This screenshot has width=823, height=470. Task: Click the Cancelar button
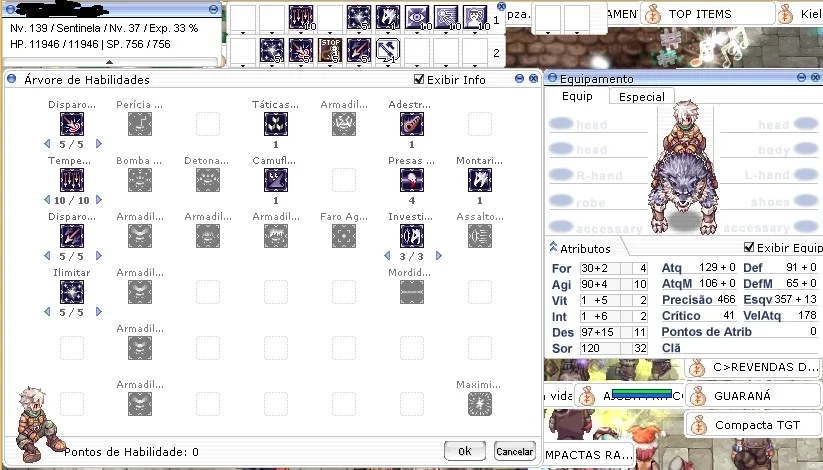514,451
